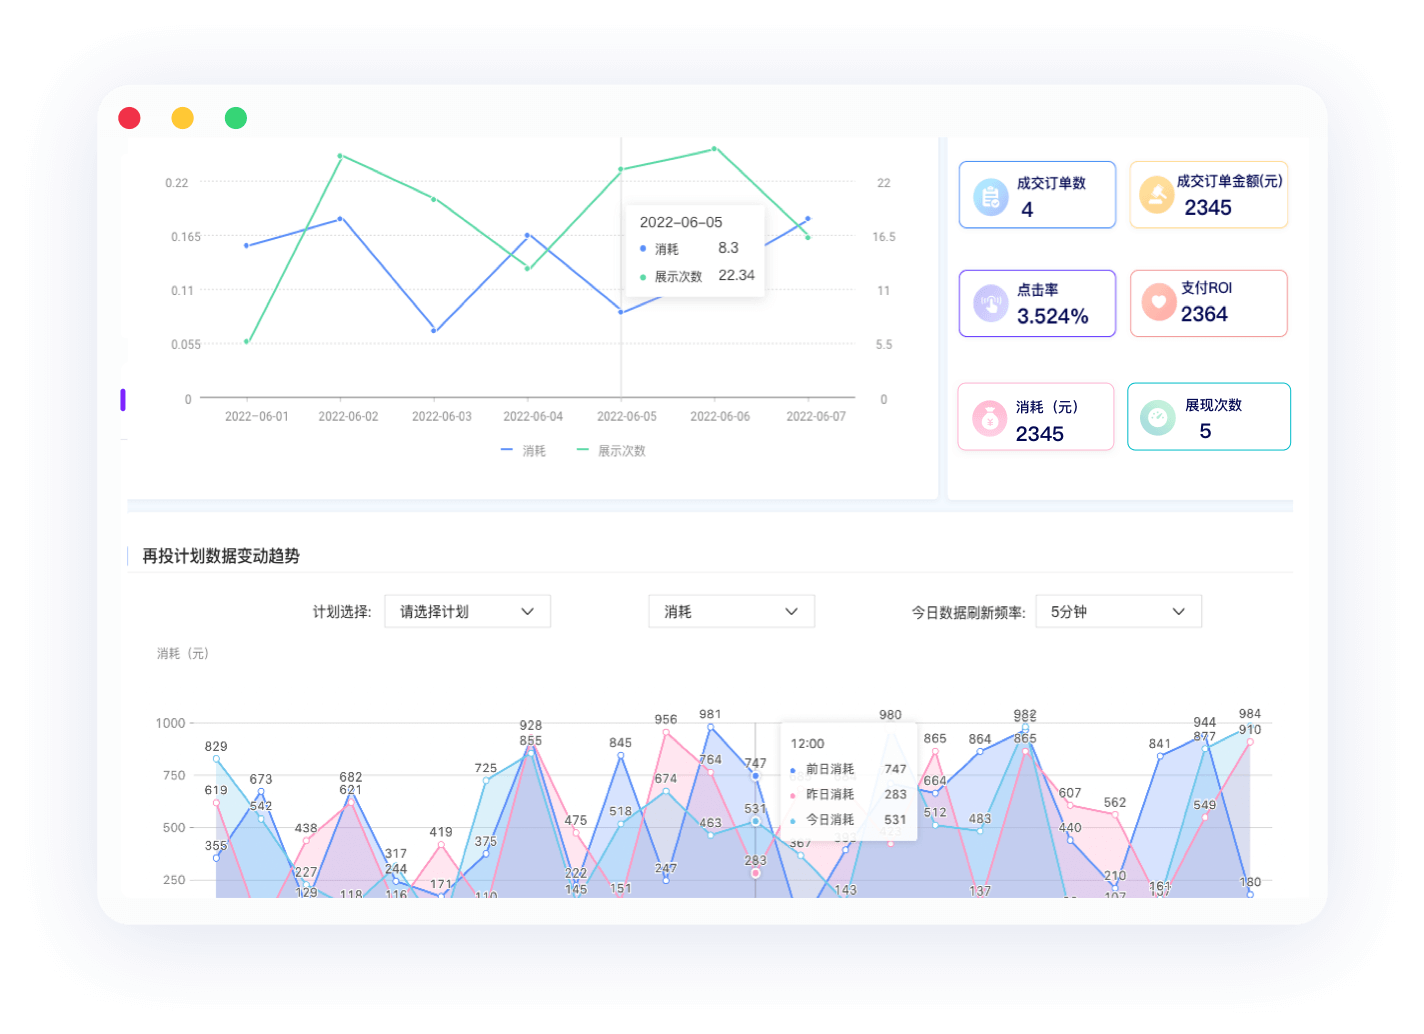Click the 支付ROI 2364 card

pyautogui.click(x=1208, y=303)
